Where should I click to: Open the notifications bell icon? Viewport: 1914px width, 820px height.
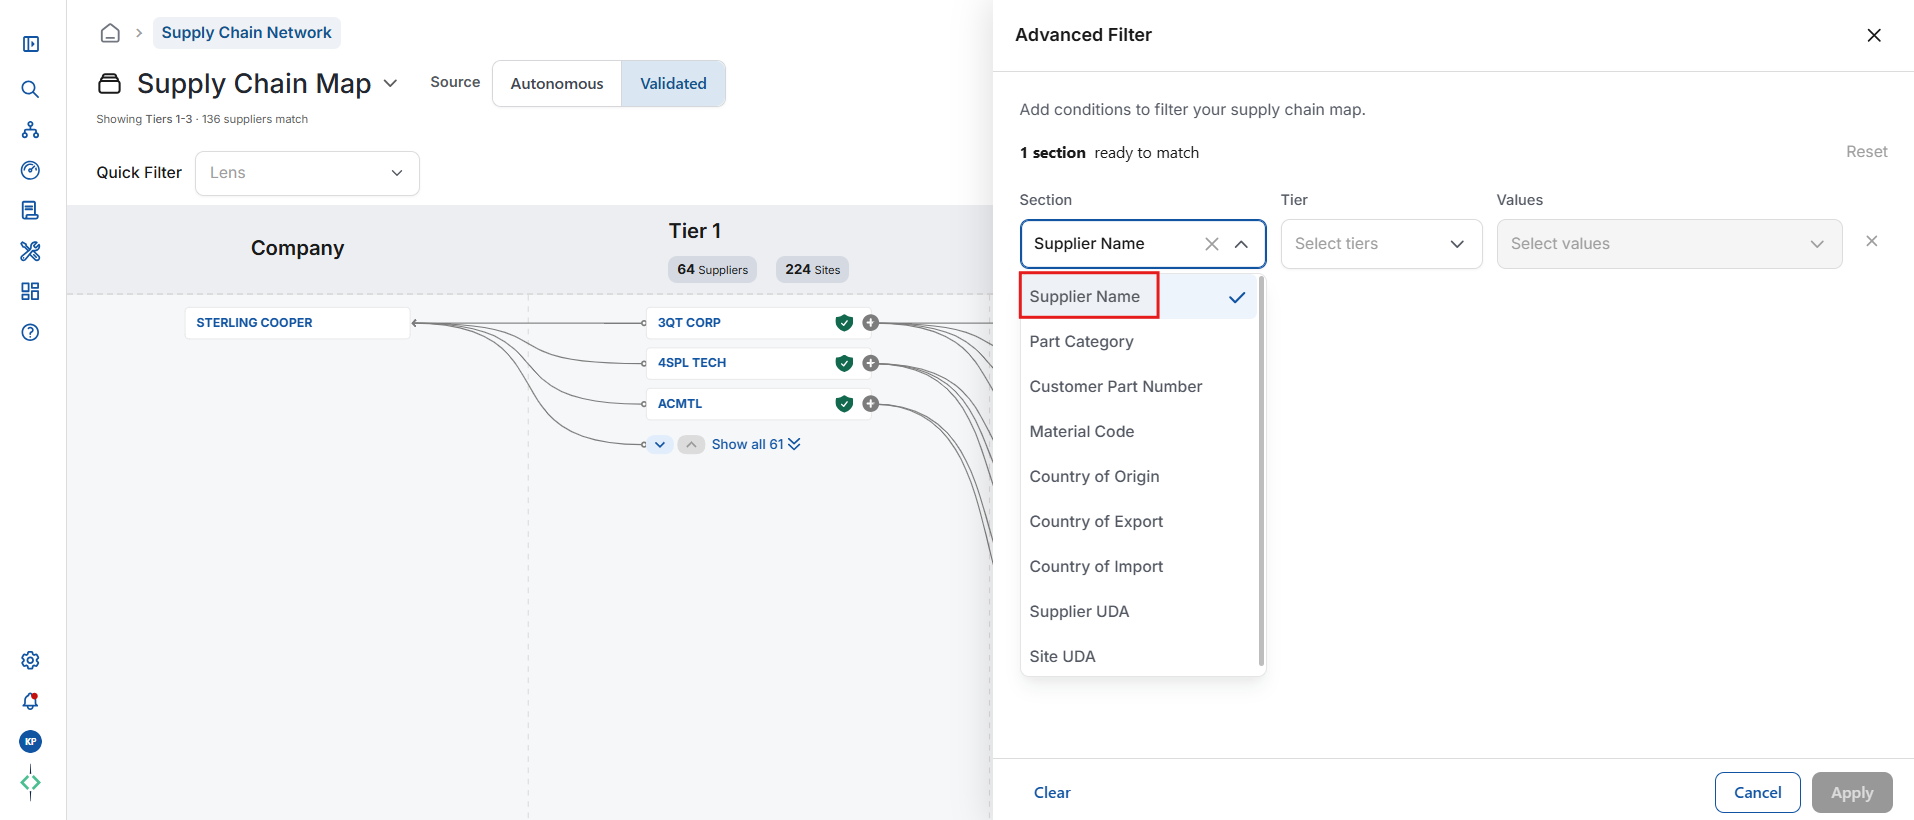(31, 701)
